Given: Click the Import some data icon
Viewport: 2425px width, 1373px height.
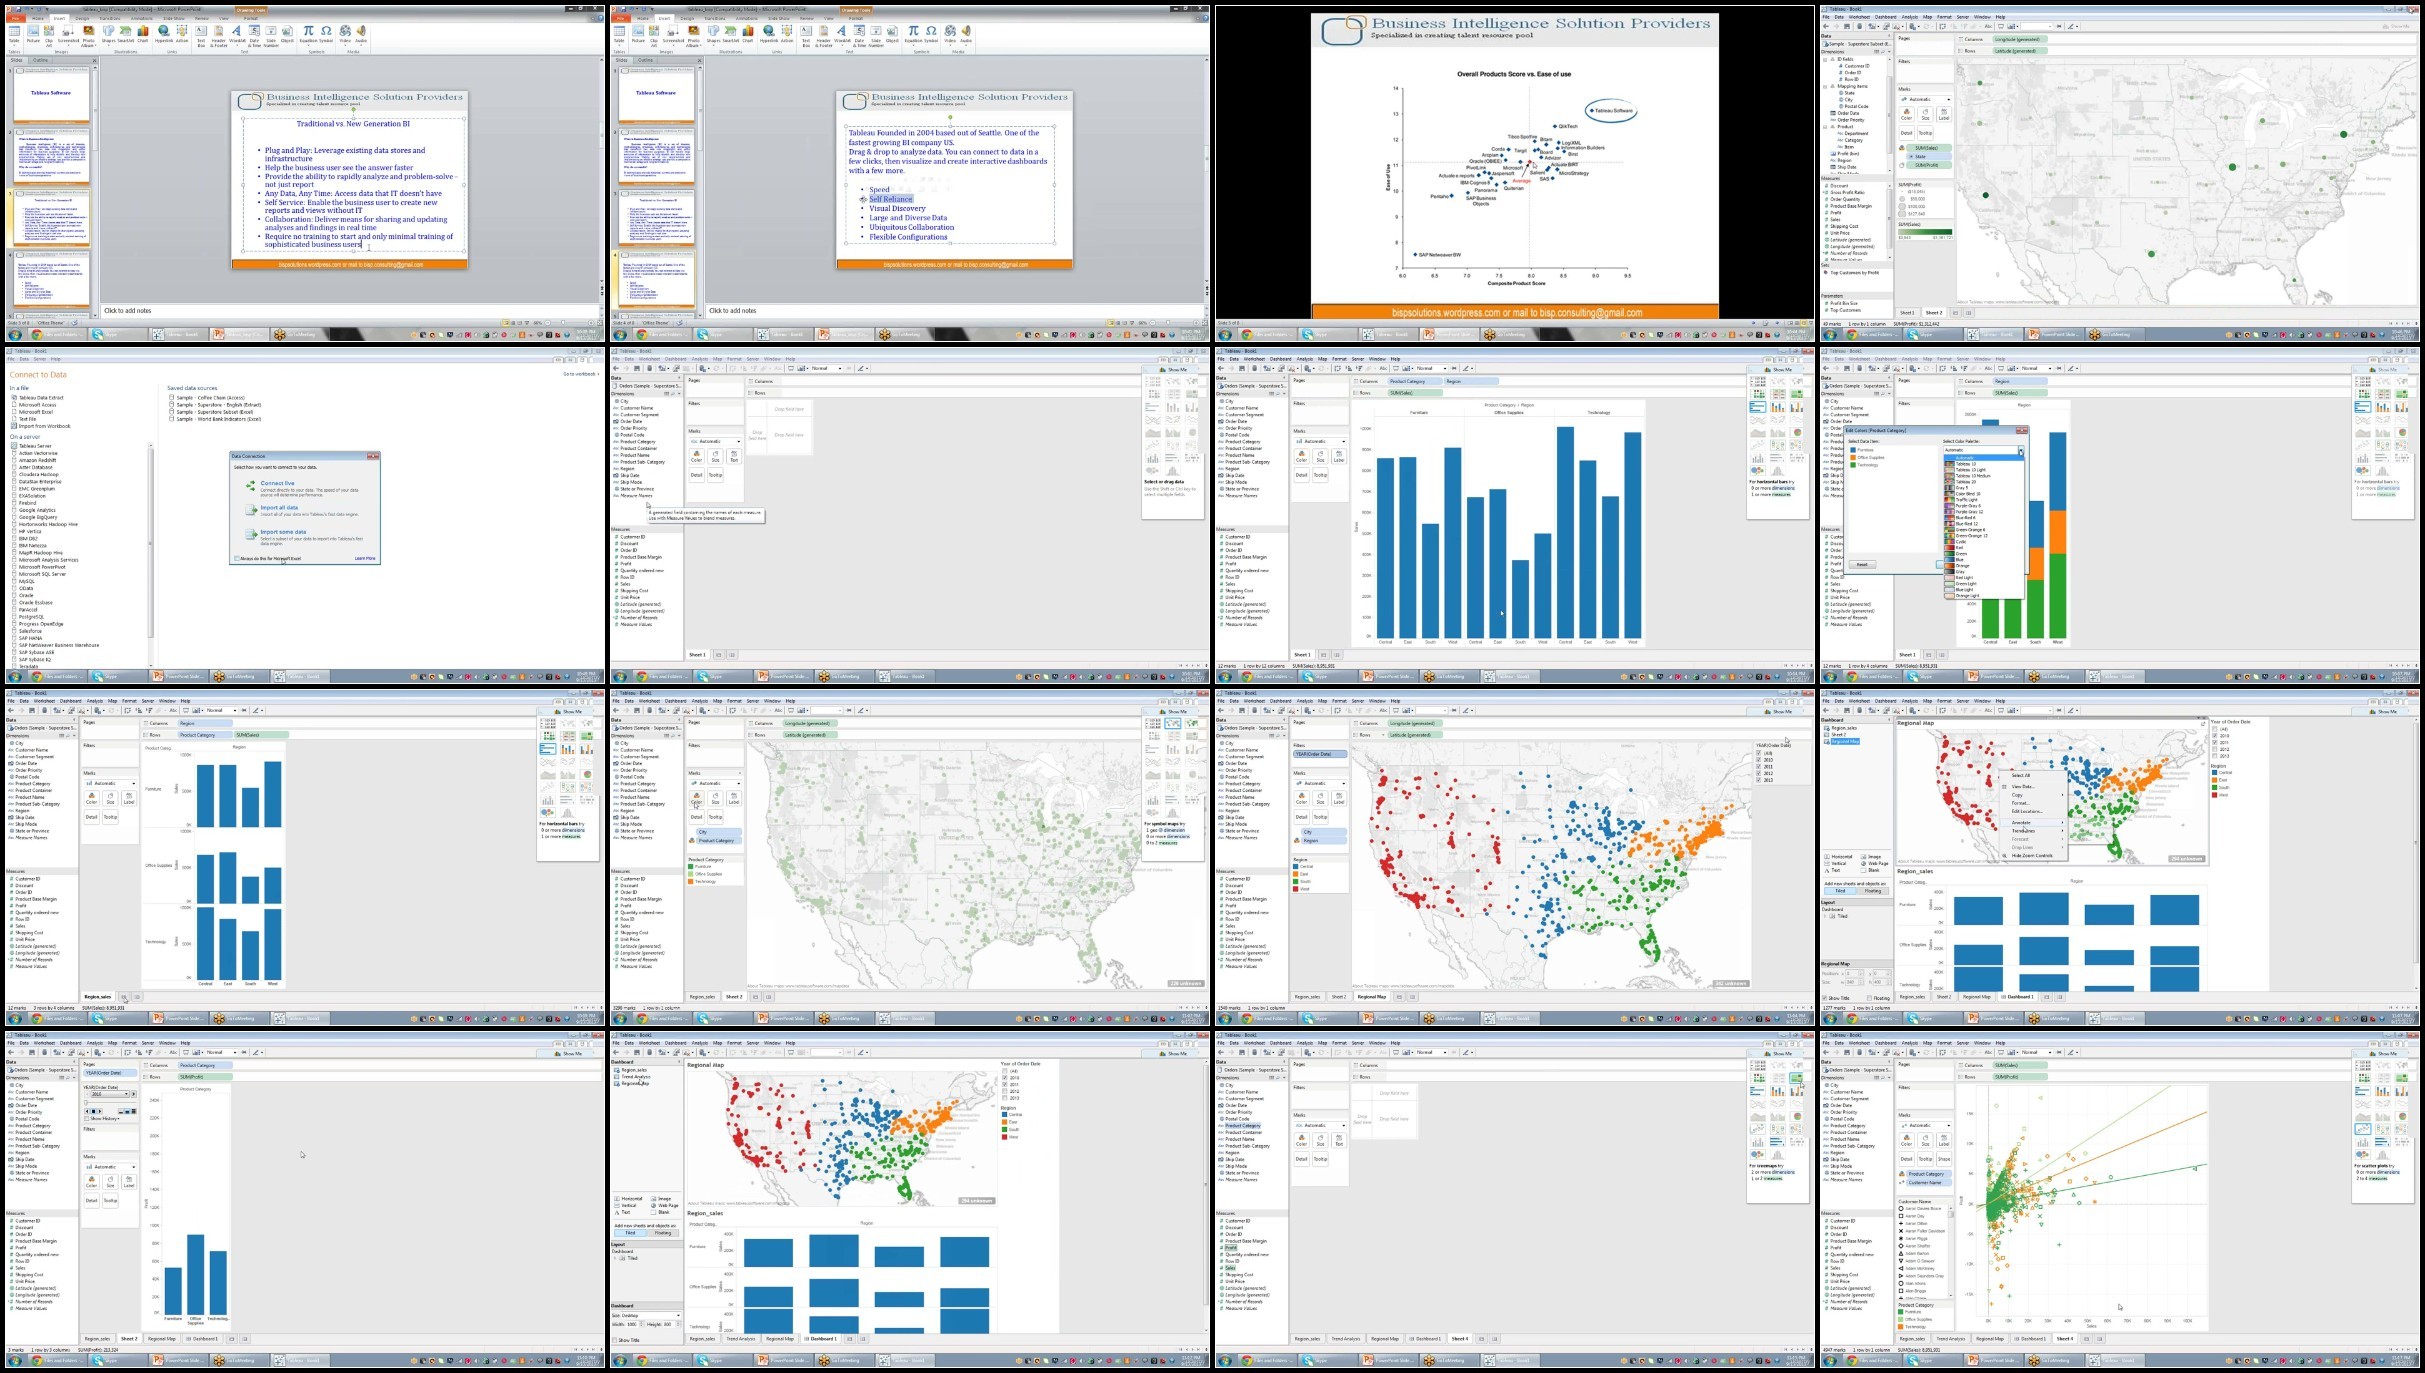Looking at the screenshot, I should (x=250, y=534).
